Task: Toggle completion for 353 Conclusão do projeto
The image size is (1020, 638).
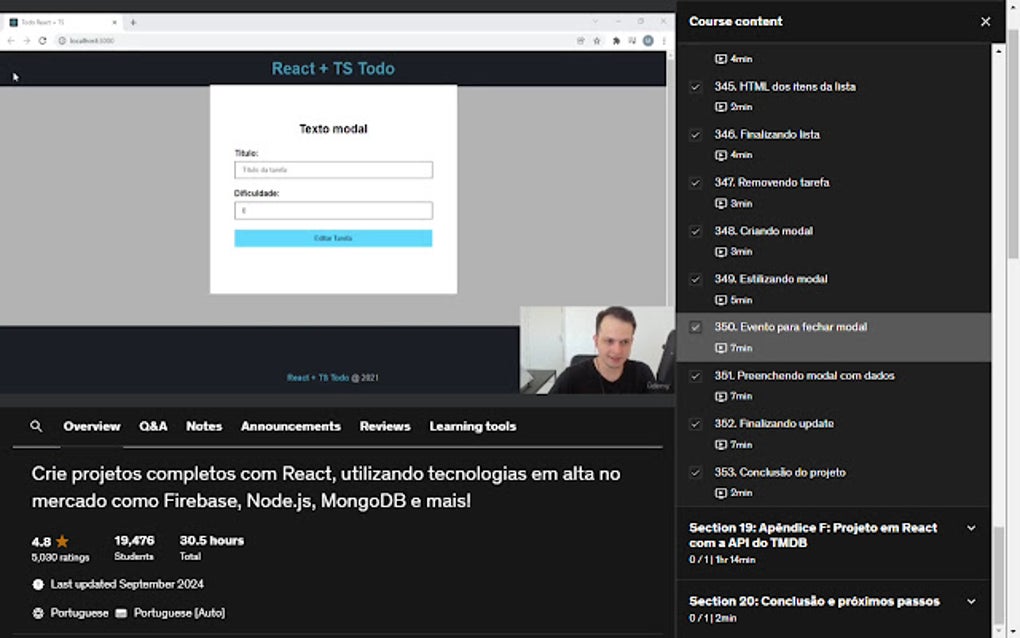Action: 695,472
